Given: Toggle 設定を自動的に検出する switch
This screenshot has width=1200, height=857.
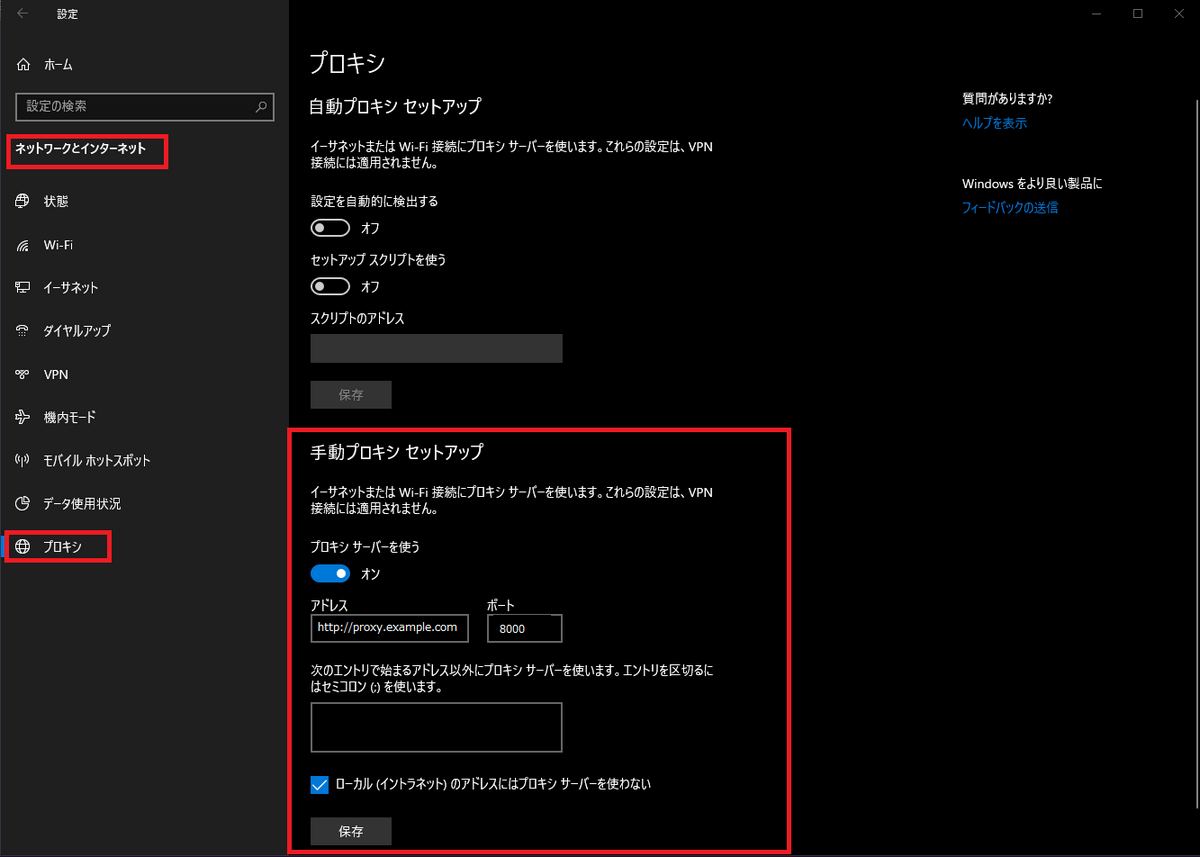Looking at the screenshot, I should pos(330,228).
